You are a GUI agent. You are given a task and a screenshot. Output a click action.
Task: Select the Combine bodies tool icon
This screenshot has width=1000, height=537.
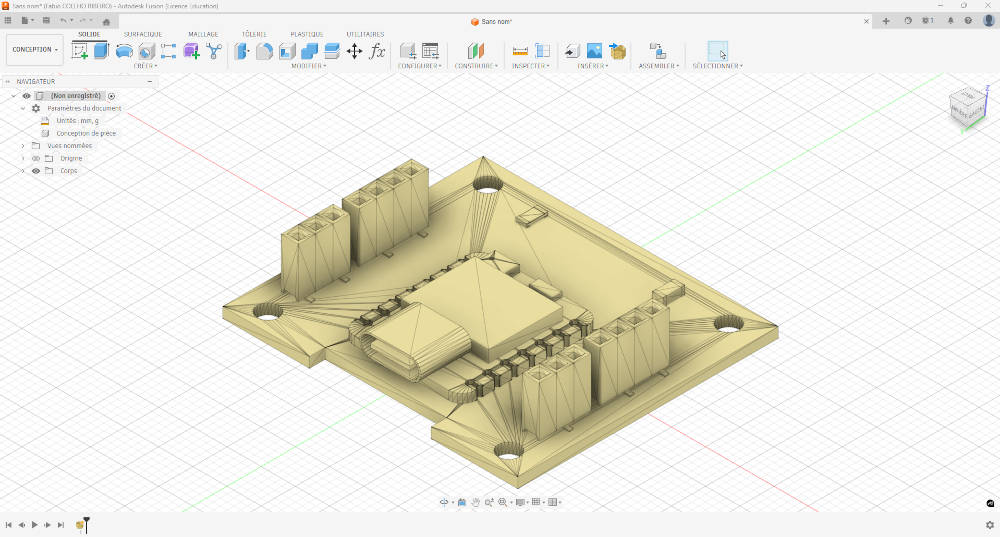309,51
